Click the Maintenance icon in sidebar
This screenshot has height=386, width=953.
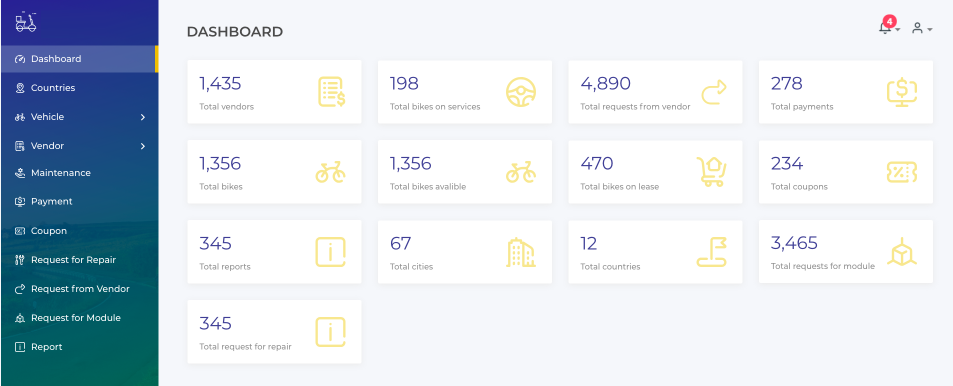point(20,173)
